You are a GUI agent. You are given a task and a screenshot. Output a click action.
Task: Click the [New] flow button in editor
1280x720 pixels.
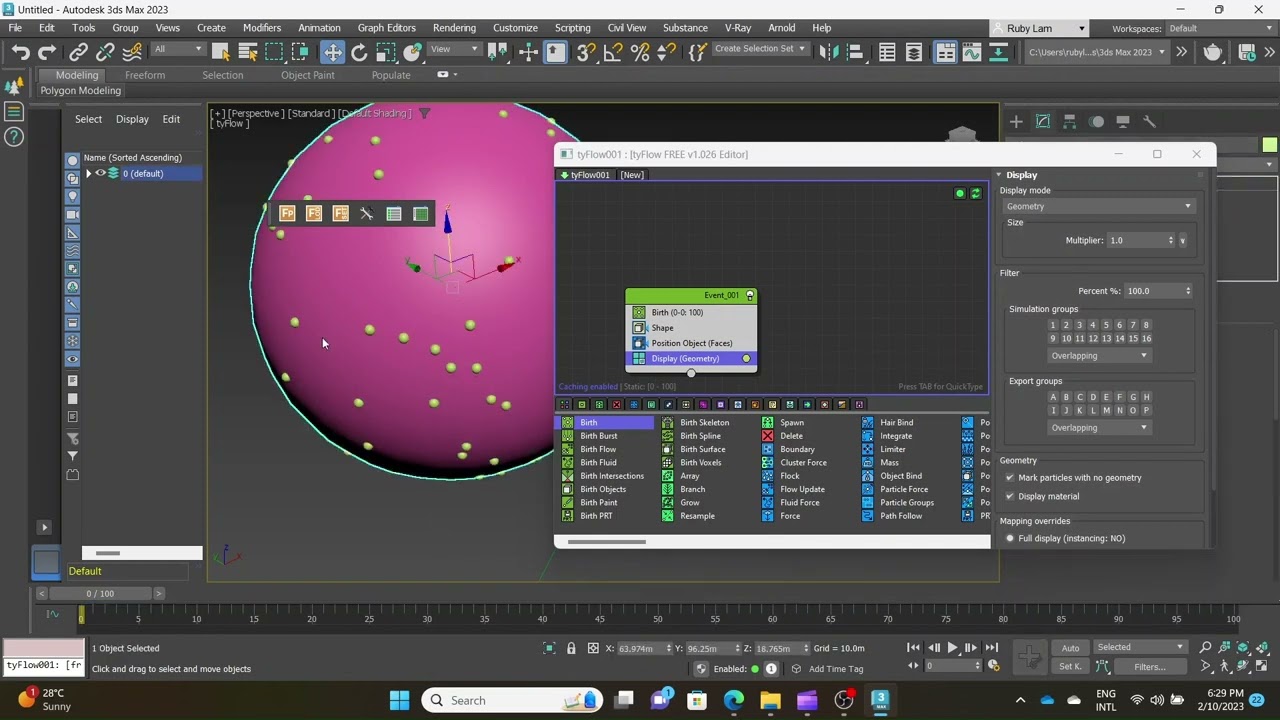632,175
